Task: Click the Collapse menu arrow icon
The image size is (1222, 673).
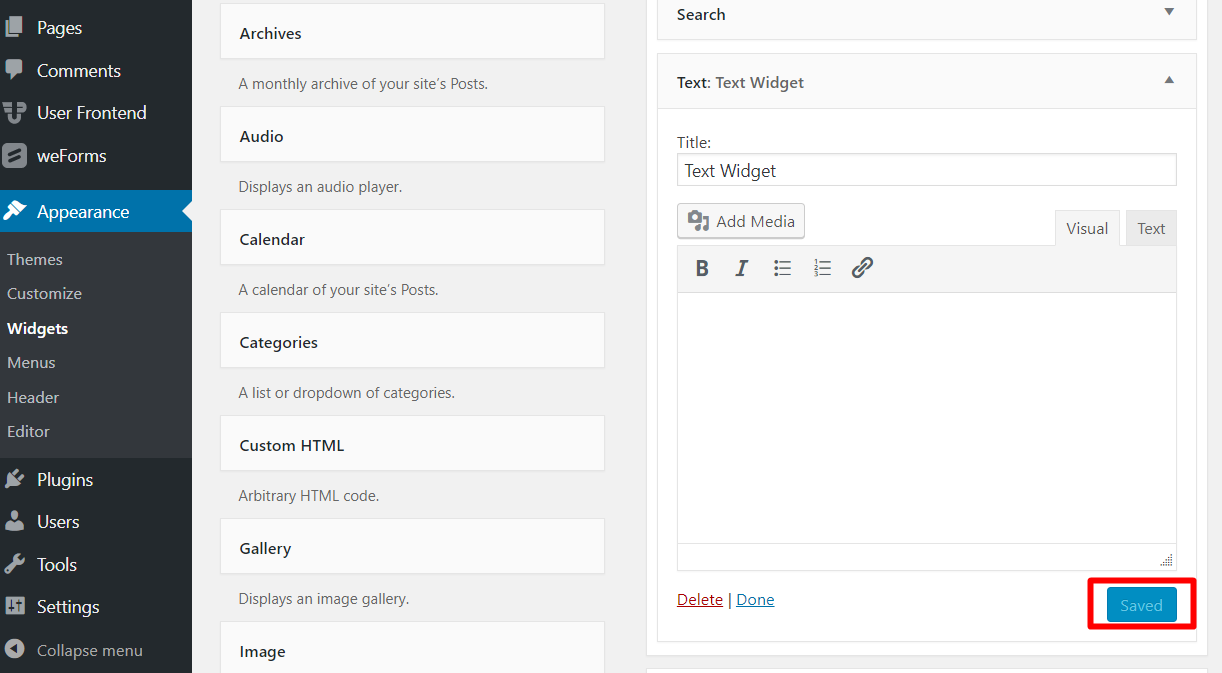Action: pos(14,650)
